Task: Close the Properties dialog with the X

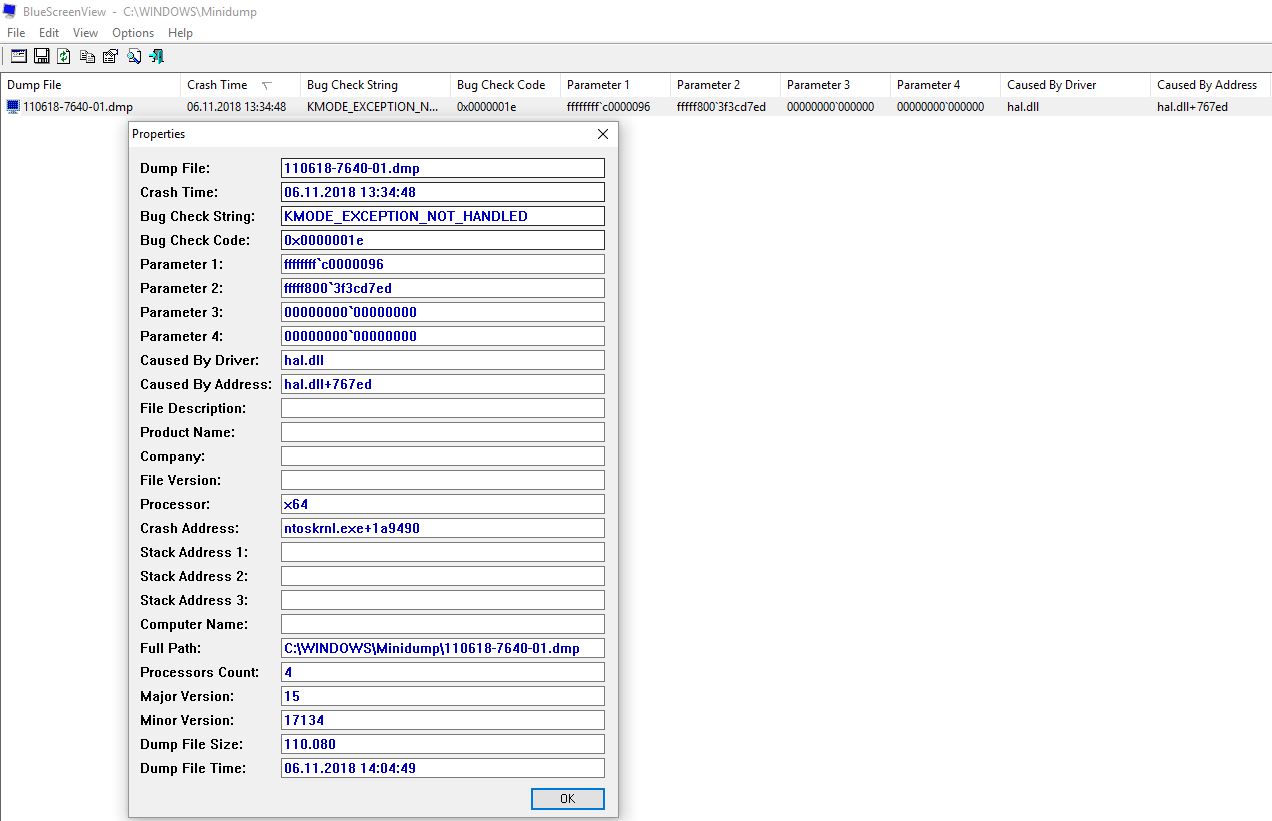Action: tap(602, 134)
